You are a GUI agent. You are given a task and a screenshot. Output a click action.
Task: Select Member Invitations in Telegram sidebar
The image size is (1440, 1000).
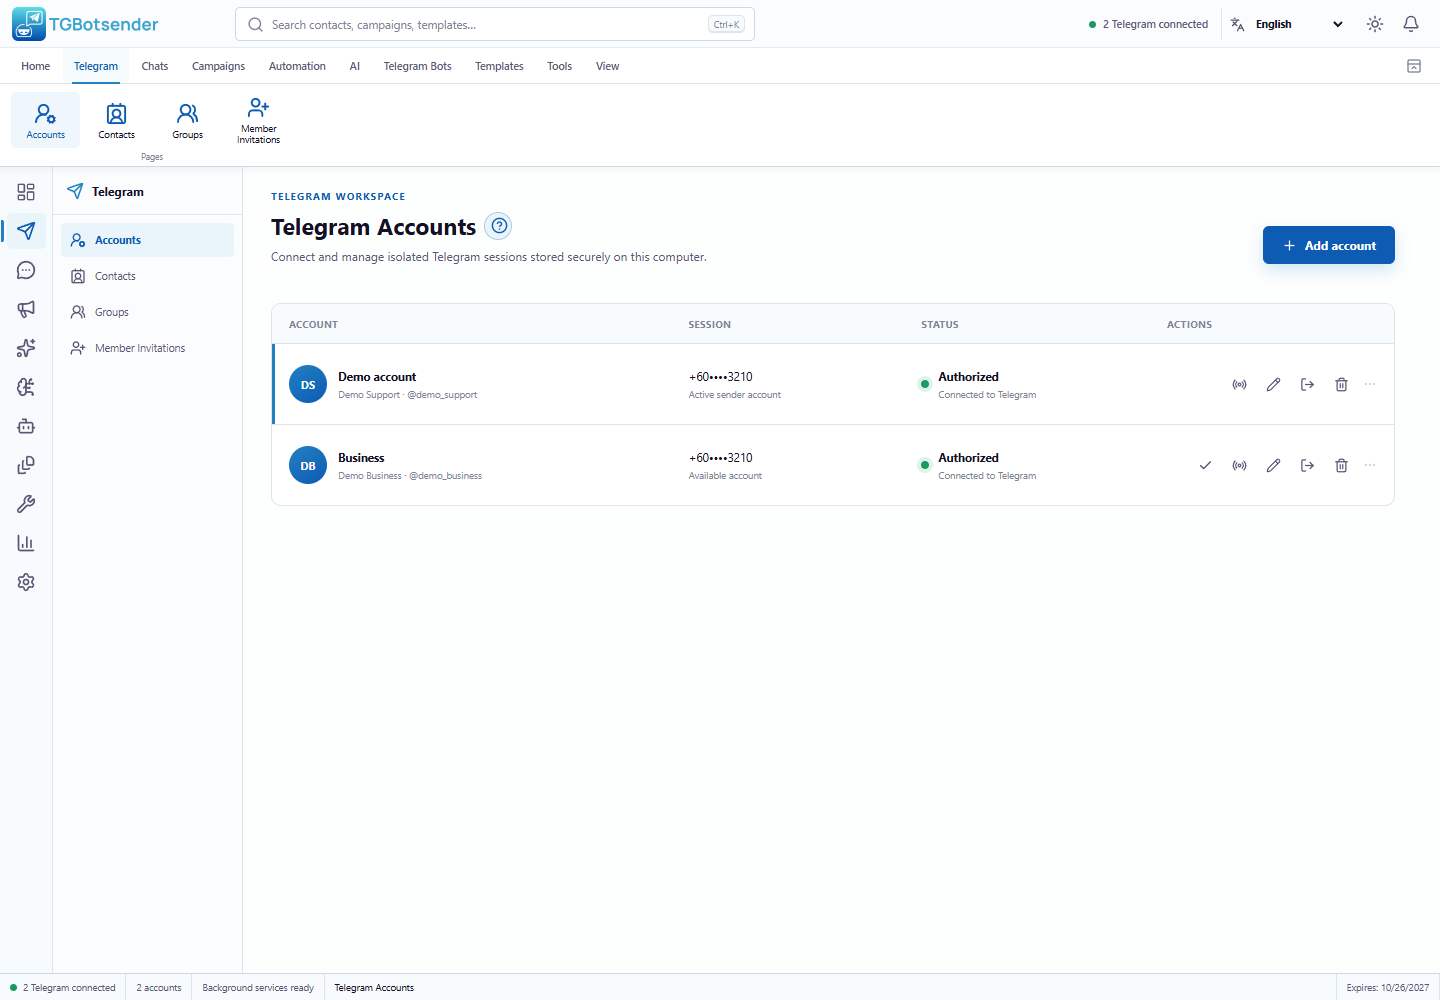[x=147, y=348]
